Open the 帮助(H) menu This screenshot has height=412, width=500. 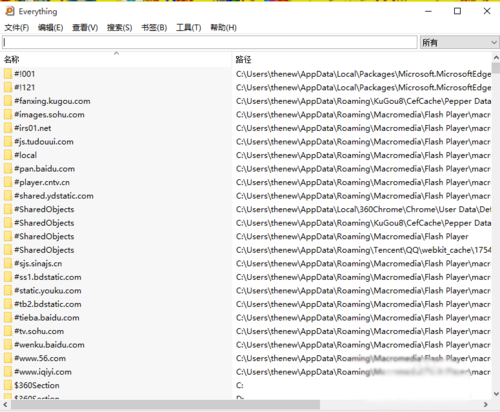point(223,28)
